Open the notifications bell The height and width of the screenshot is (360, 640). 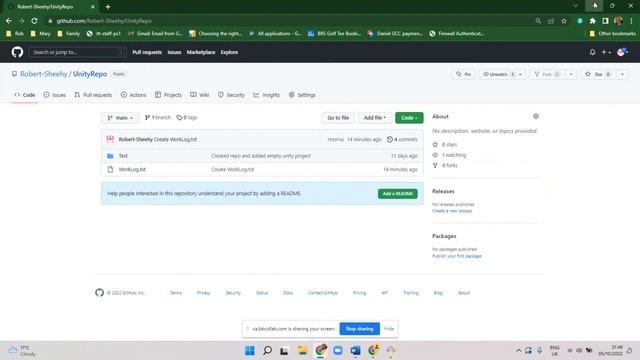coord(592,52)
